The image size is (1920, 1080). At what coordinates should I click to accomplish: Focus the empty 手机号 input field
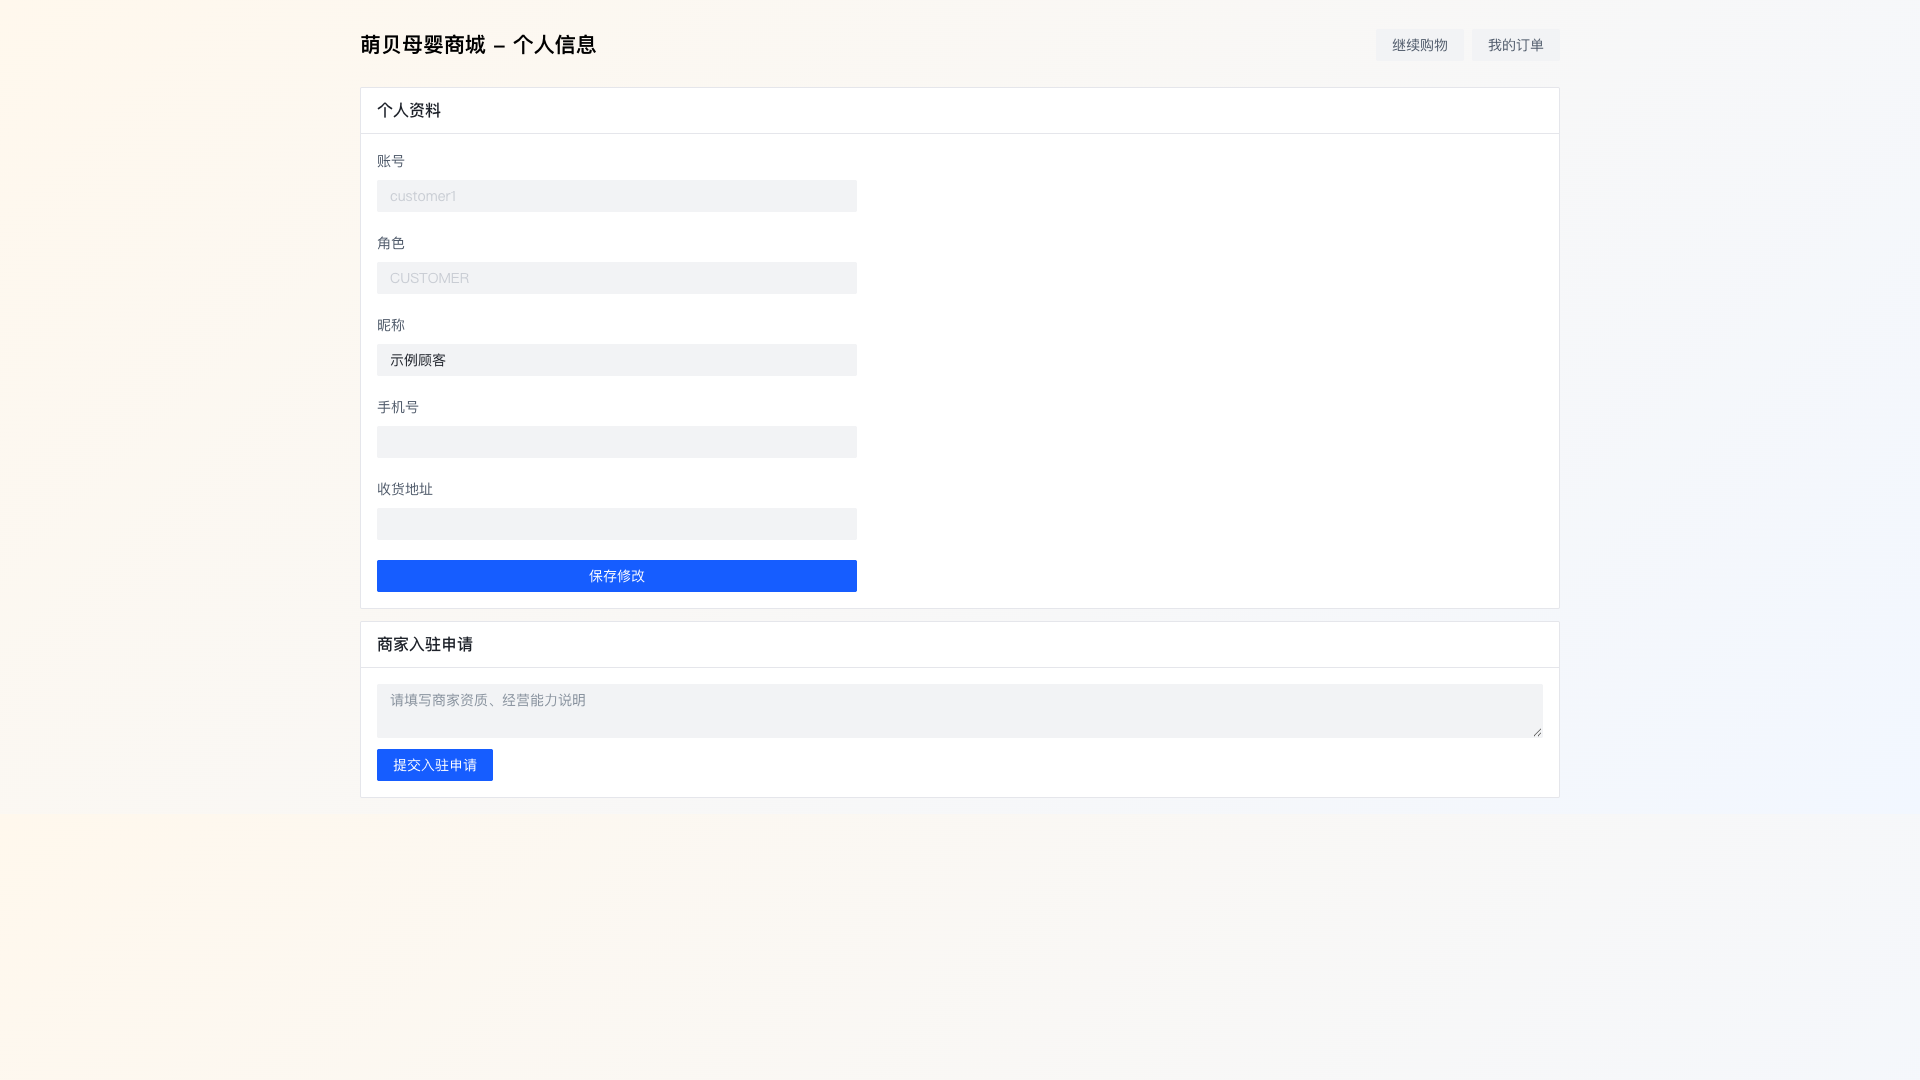point(616,442)
